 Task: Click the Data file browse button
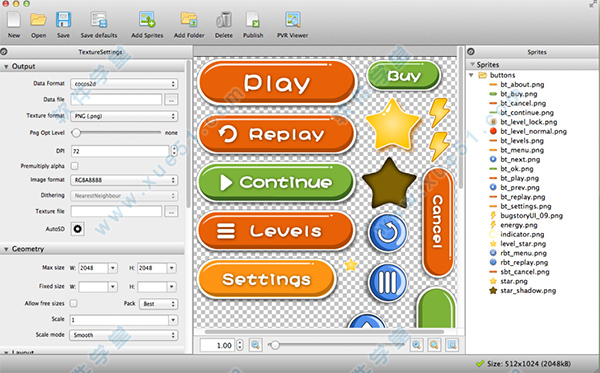[x=171, y=100]
